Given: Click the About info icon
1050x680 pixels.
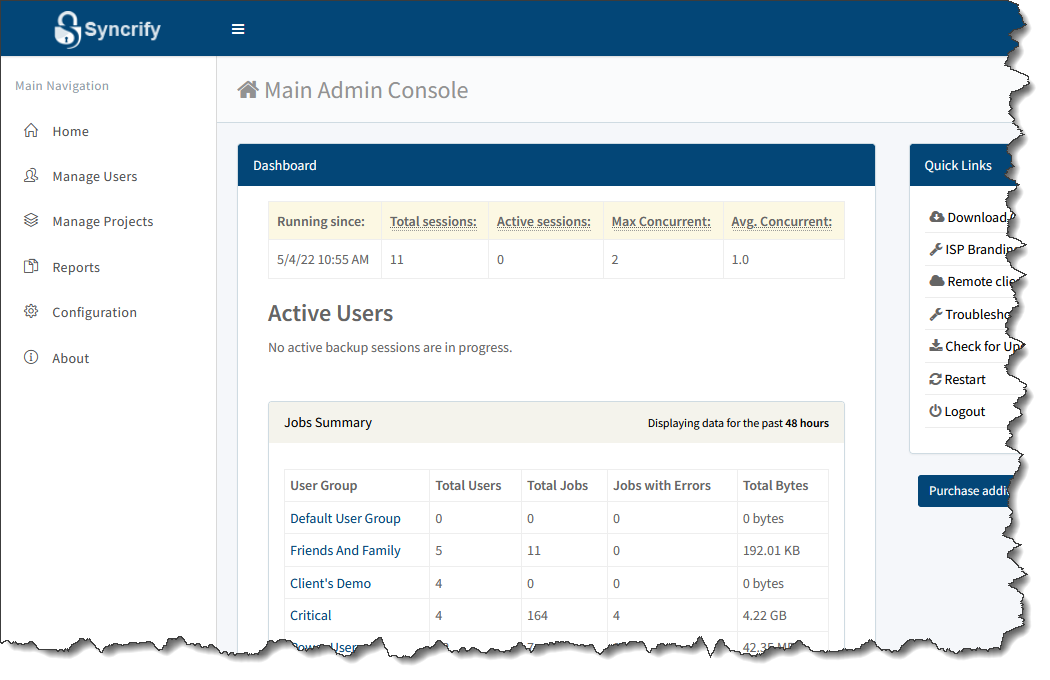Looking at the screenshot, I should (x=31, y=357).
